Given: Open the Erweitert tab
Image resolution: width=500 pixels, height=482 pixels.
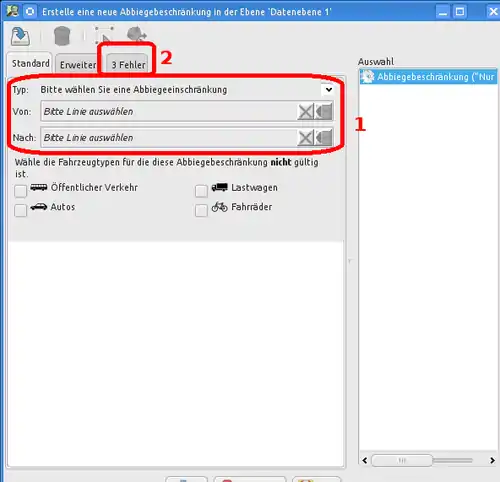Looking at the screenshot, I should (x=78, y=65).
